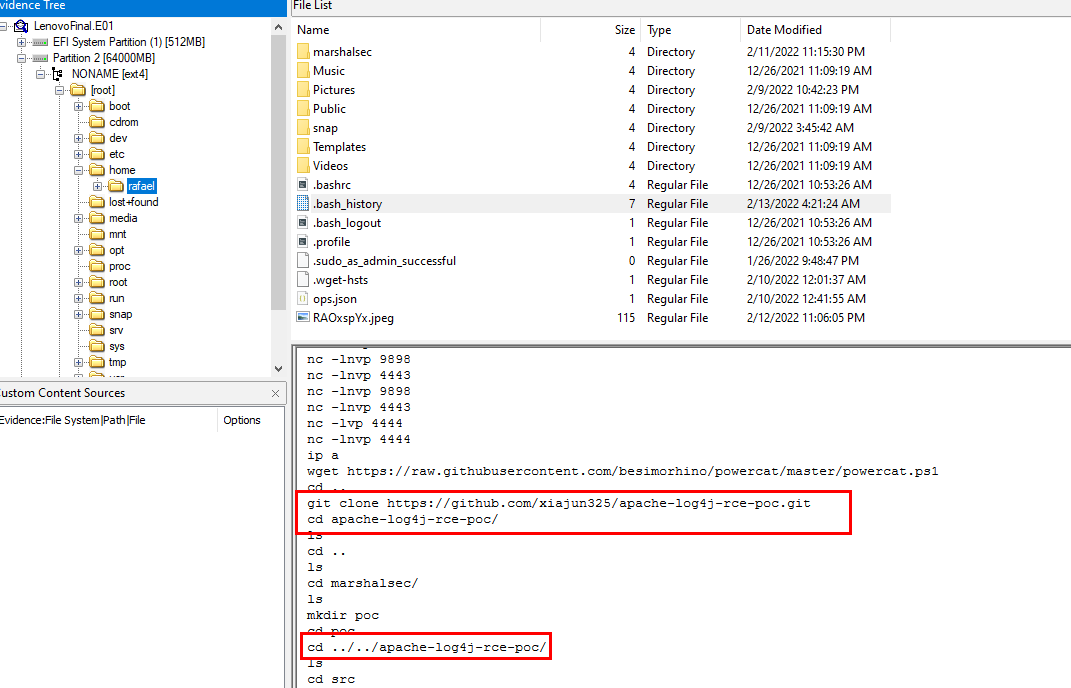Click Evidence Tree scrollbar up arrow

(278, 27)
